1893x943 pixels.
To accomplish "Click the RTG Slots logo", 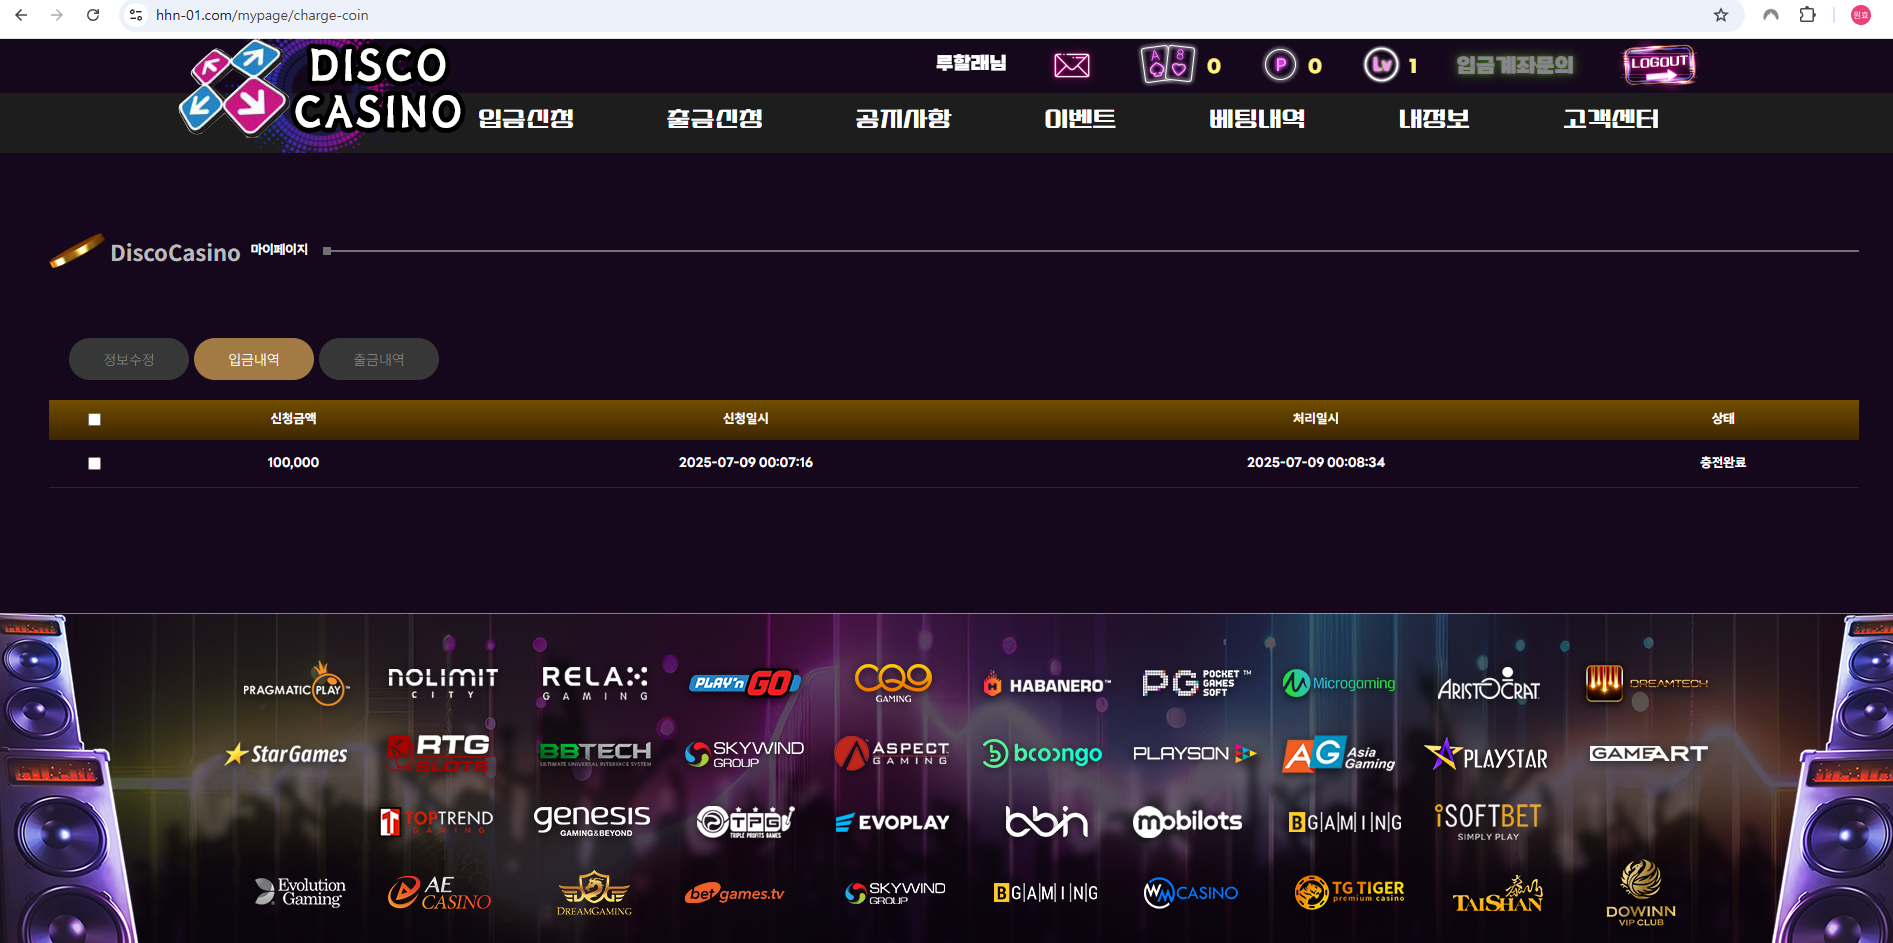I will 438,753.
